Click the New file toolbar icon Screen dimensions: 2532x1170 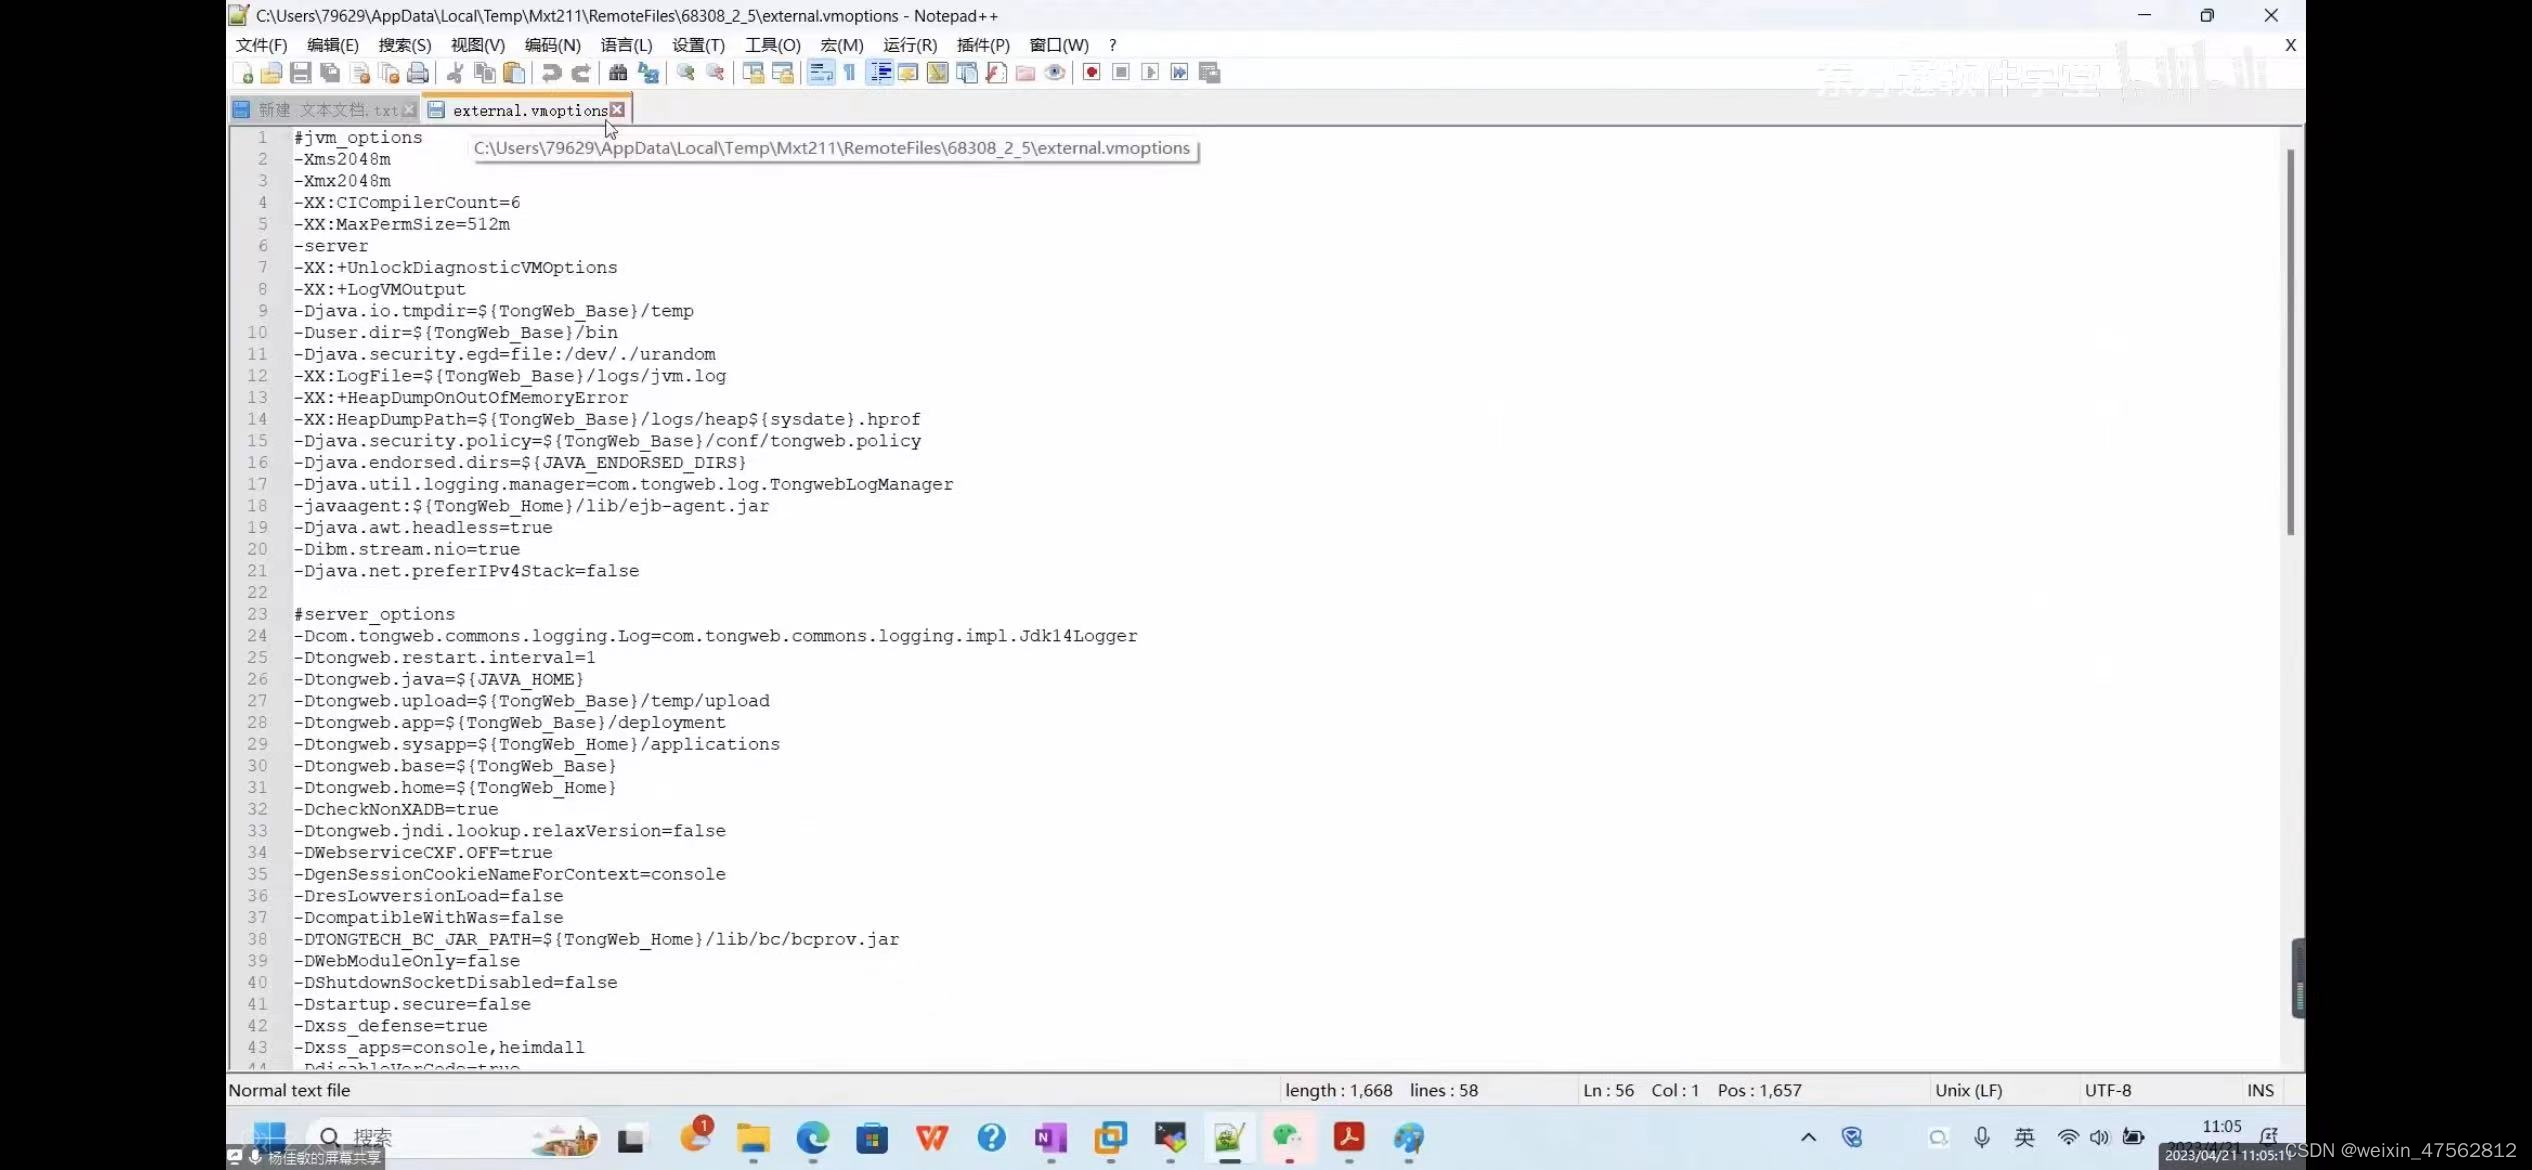243,73
